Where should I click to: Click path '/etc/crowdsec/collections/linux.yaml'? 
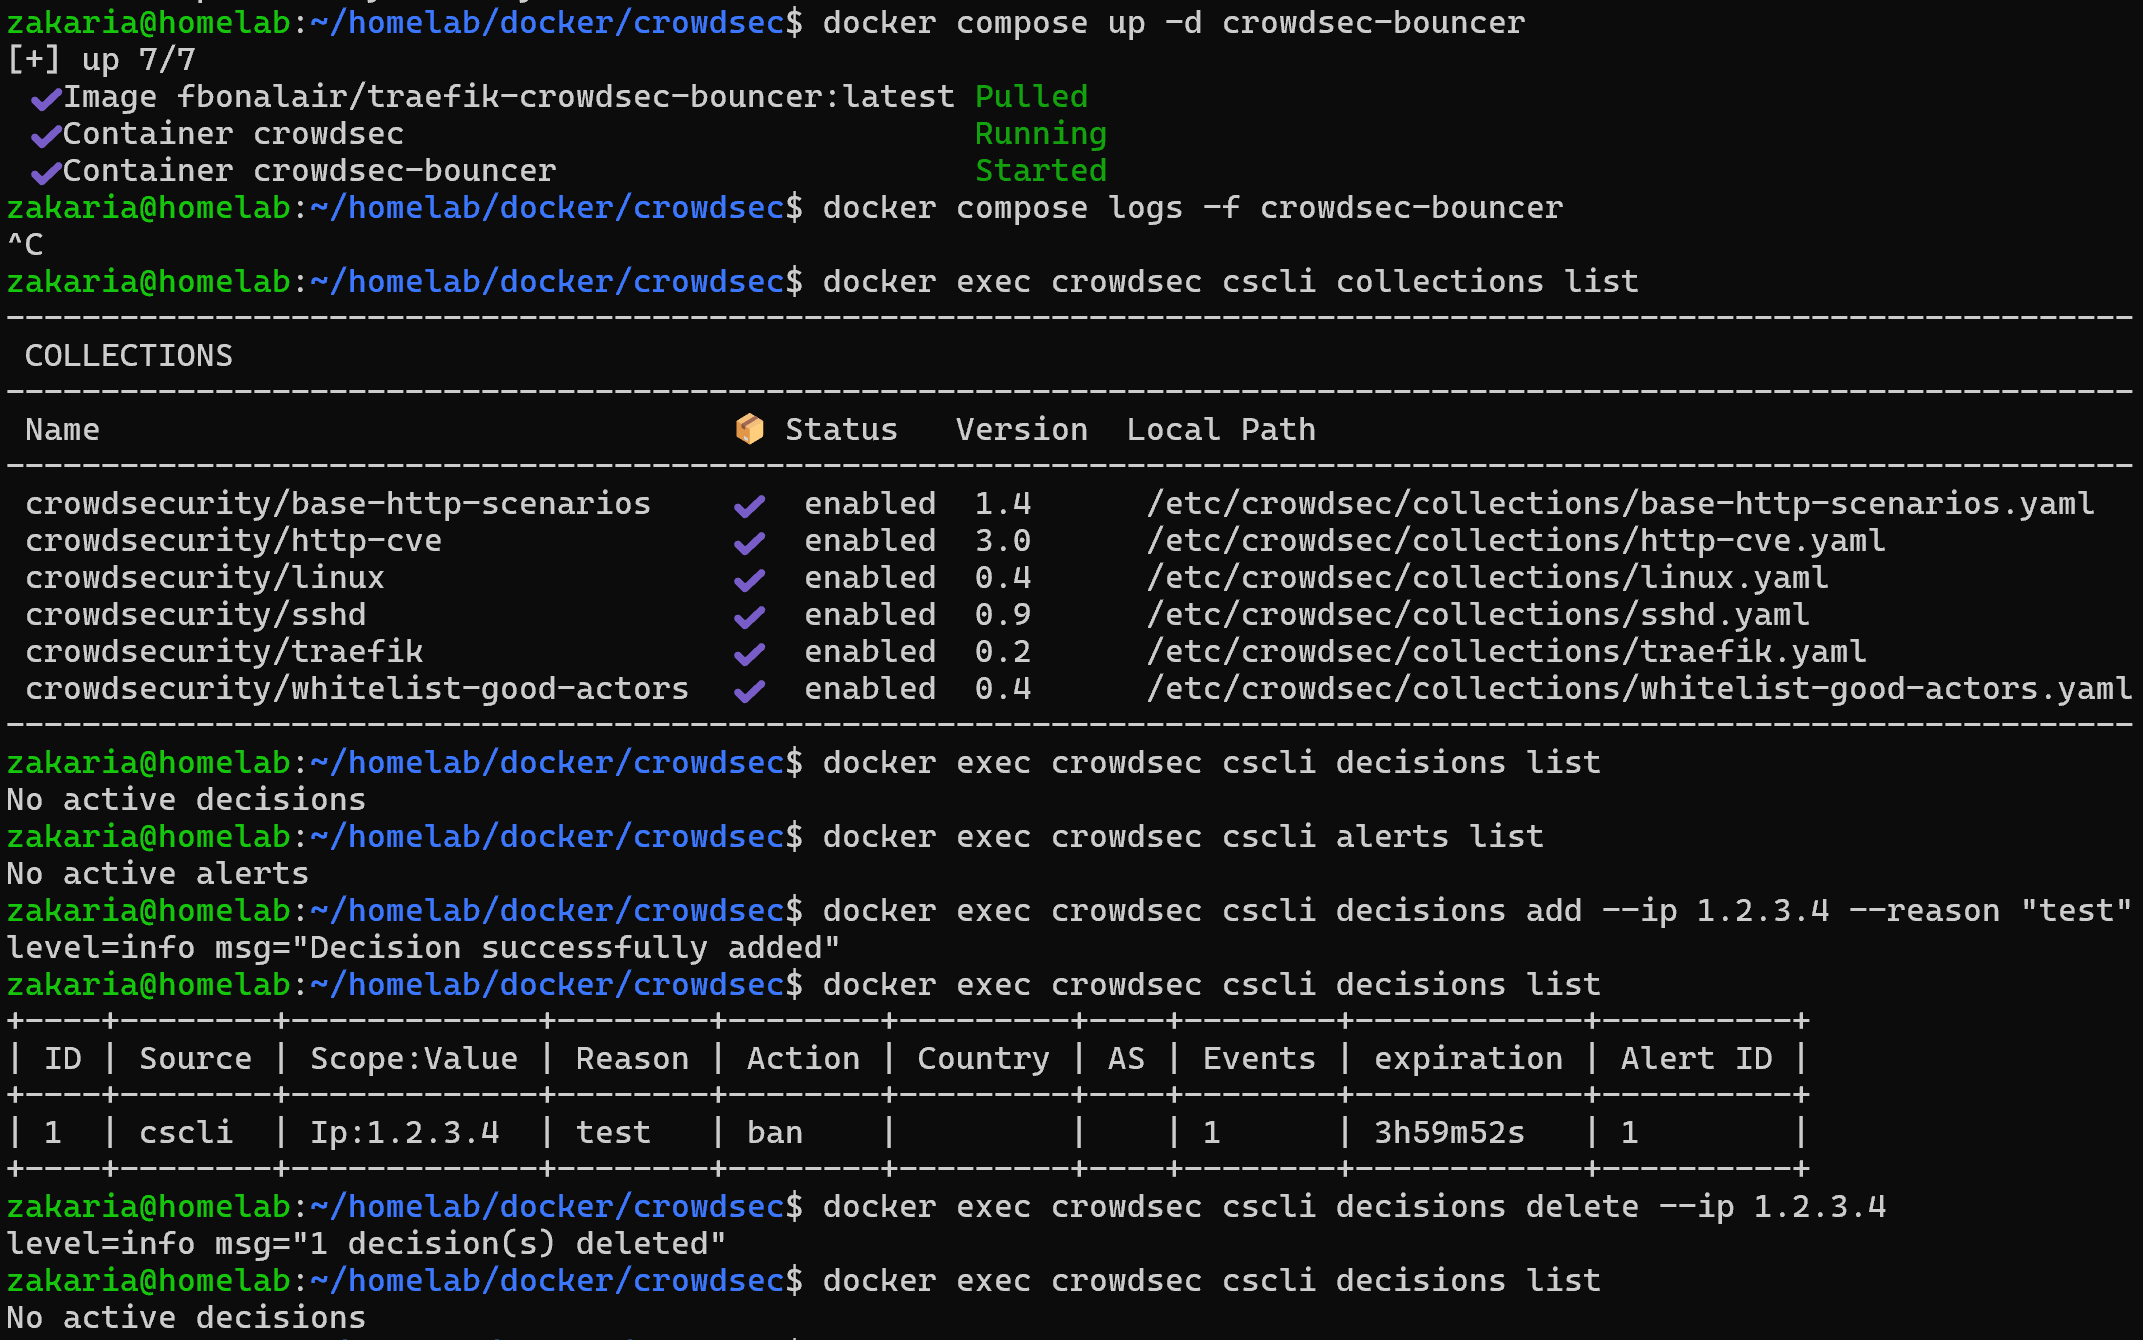1487,578
